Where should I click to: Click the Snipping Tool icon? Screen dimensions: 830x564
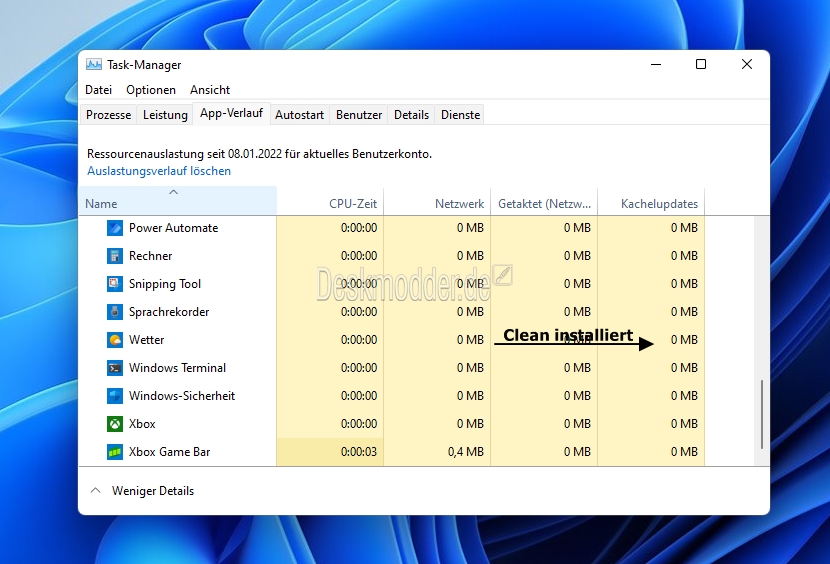pos(115,284)
